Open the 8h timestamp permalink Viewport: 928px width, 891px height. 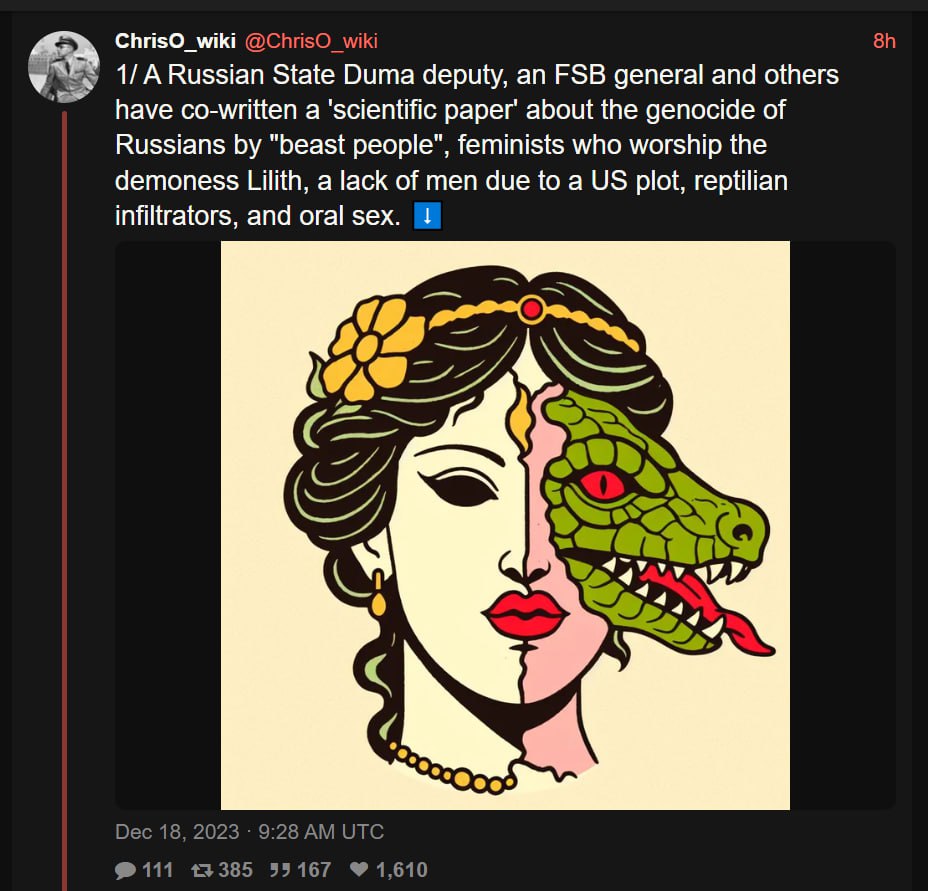point(884,41)
